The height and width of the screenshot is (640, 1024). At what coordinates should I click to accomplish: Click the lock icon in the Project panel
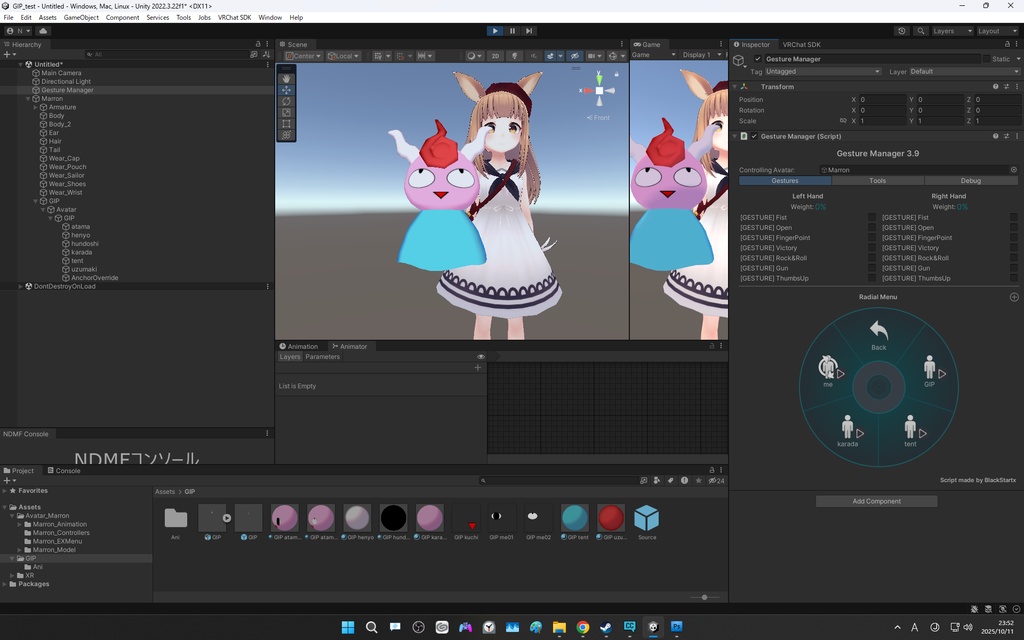point(712,470)
